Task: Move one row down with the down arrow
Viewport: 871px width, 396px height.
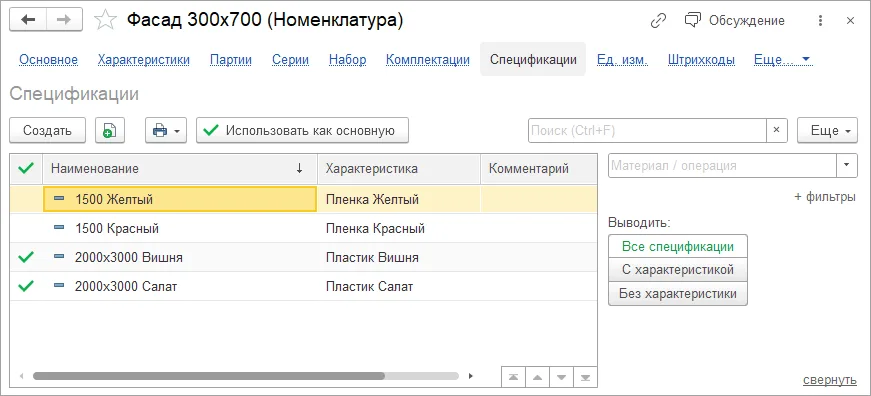Action: click(561, 377)
